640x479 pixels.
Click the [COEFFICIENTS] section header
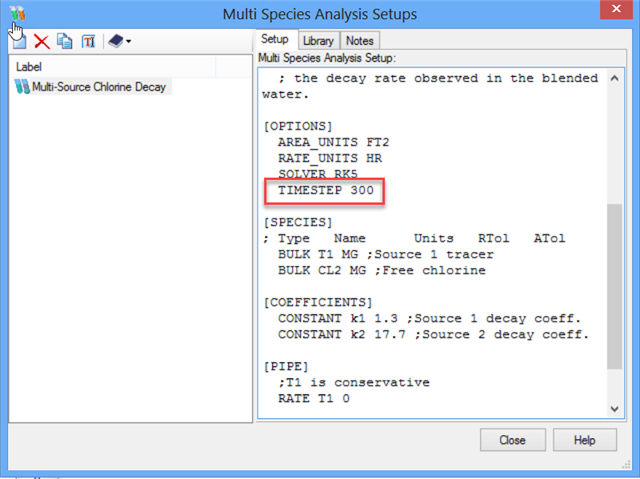point(318,302)
